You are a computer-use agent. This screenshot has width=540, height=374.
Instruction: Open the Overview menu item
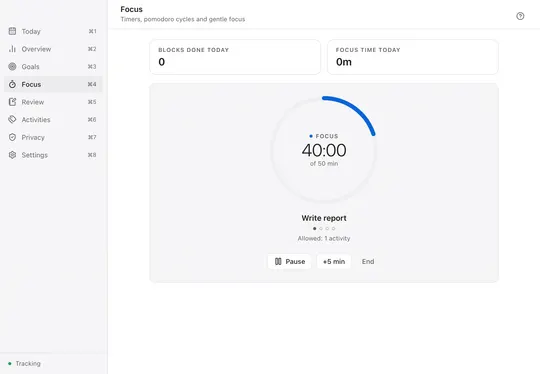click(x=53, y=49)
